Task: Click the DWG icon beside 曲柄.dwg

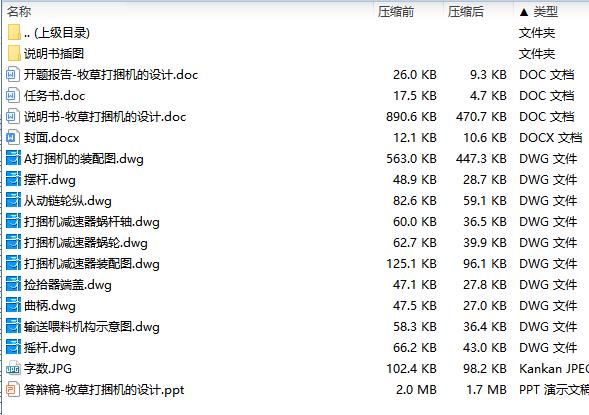Action: [x=13, y=306]
